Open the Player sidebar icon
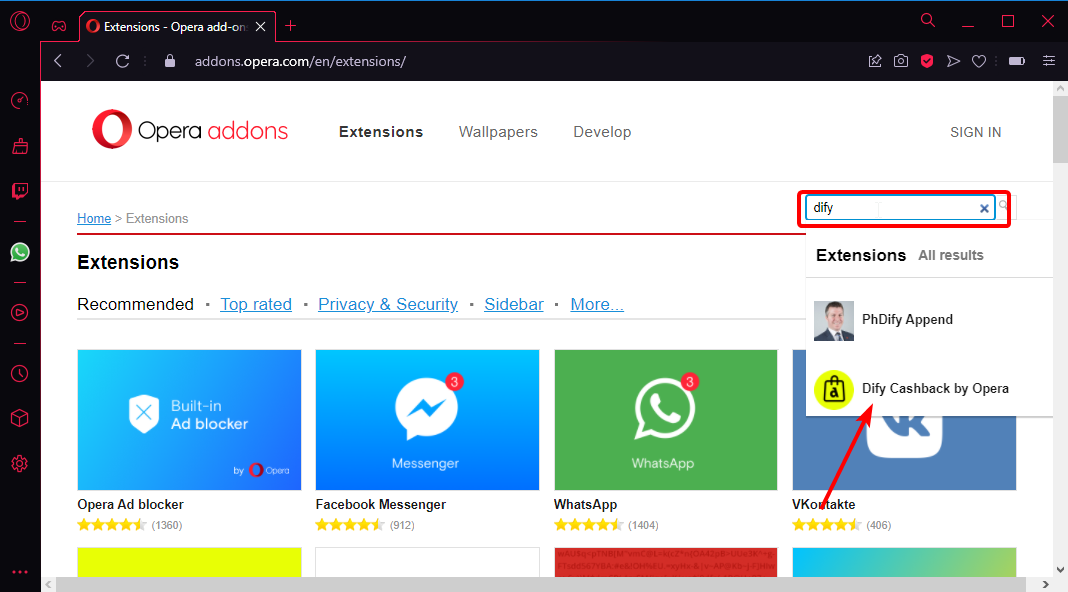This screenshot has width=1068, height=592. click(x=20, y=313)
